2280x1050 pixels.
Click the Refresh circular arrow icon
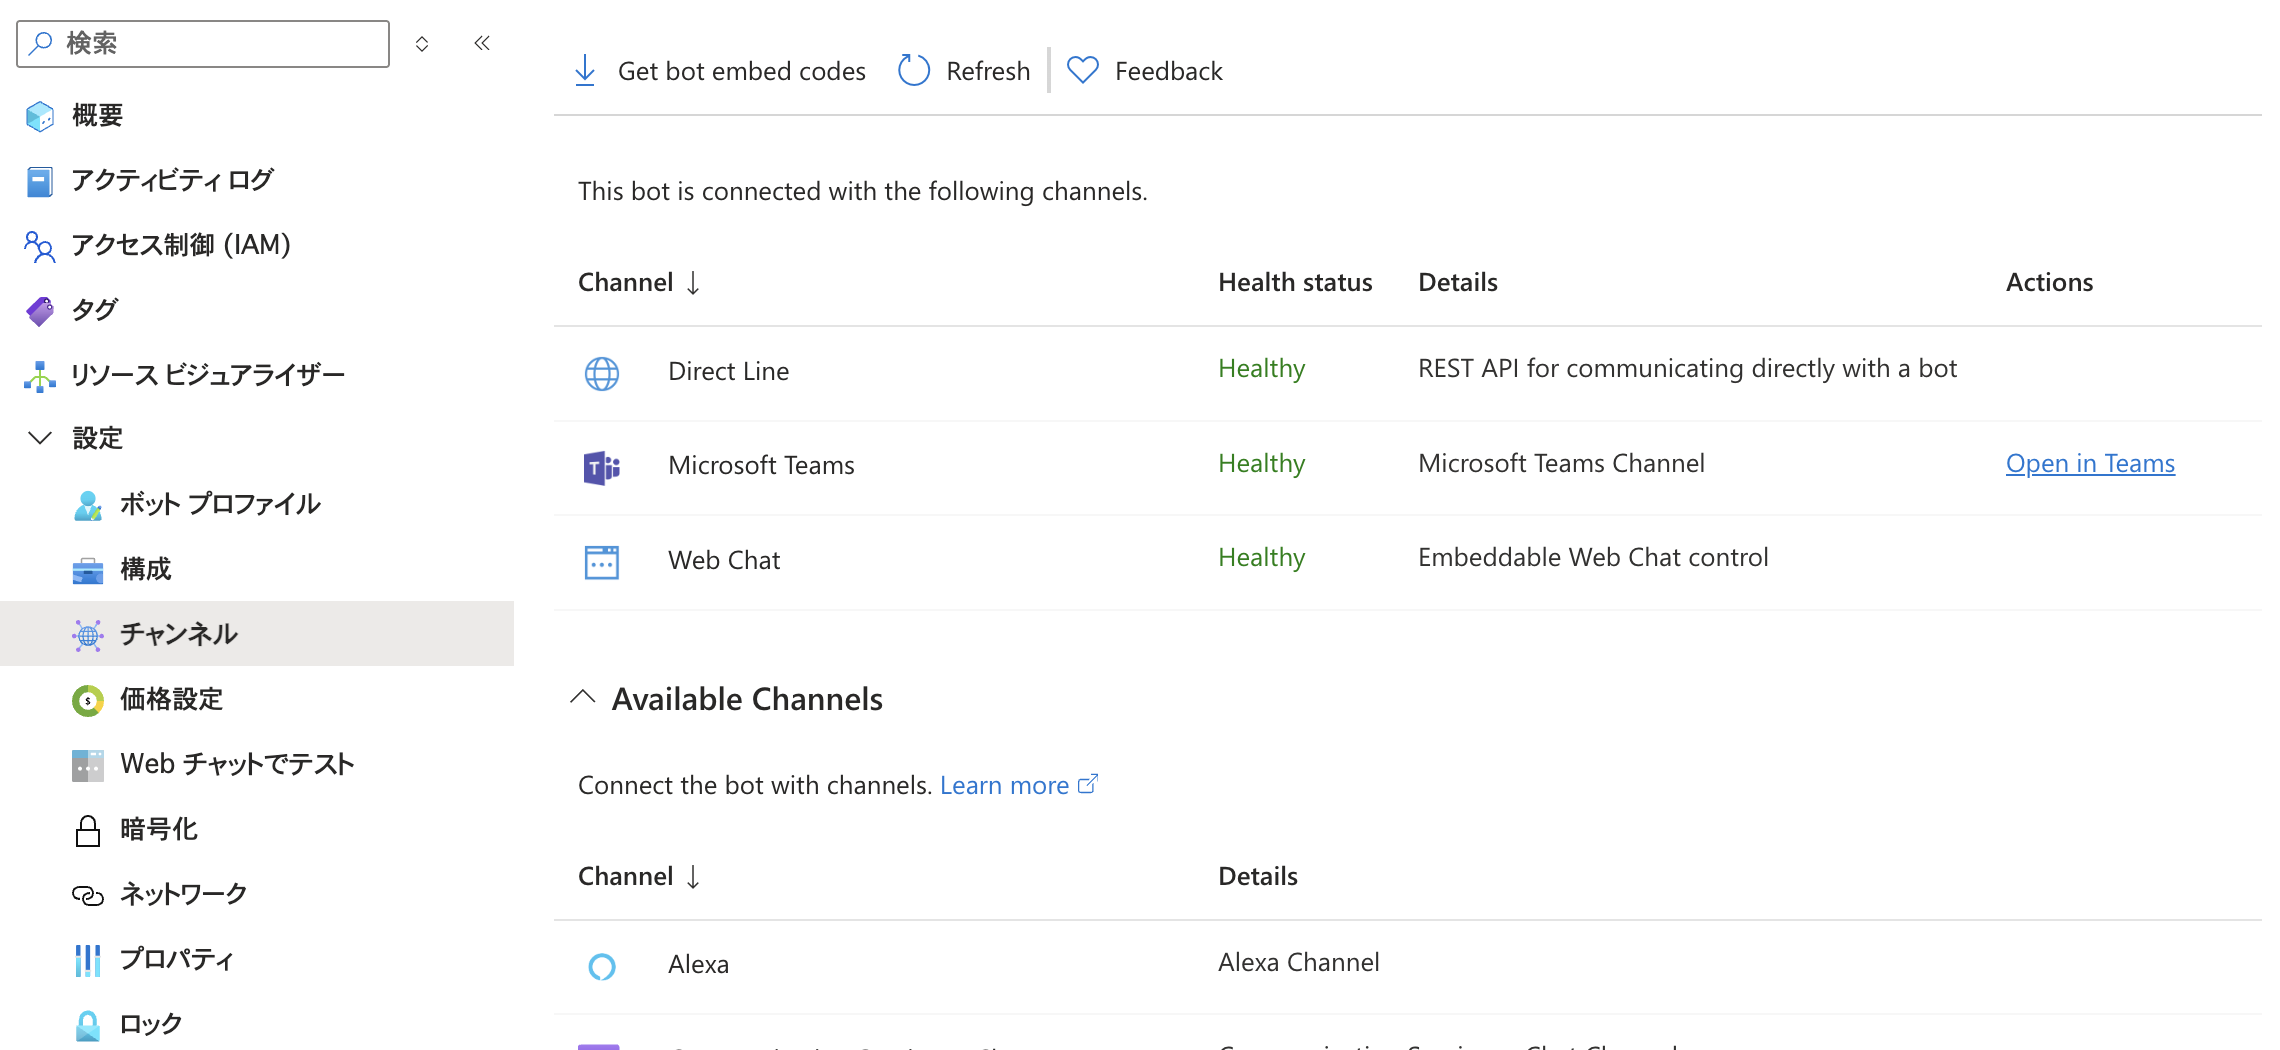coord(913,71)
